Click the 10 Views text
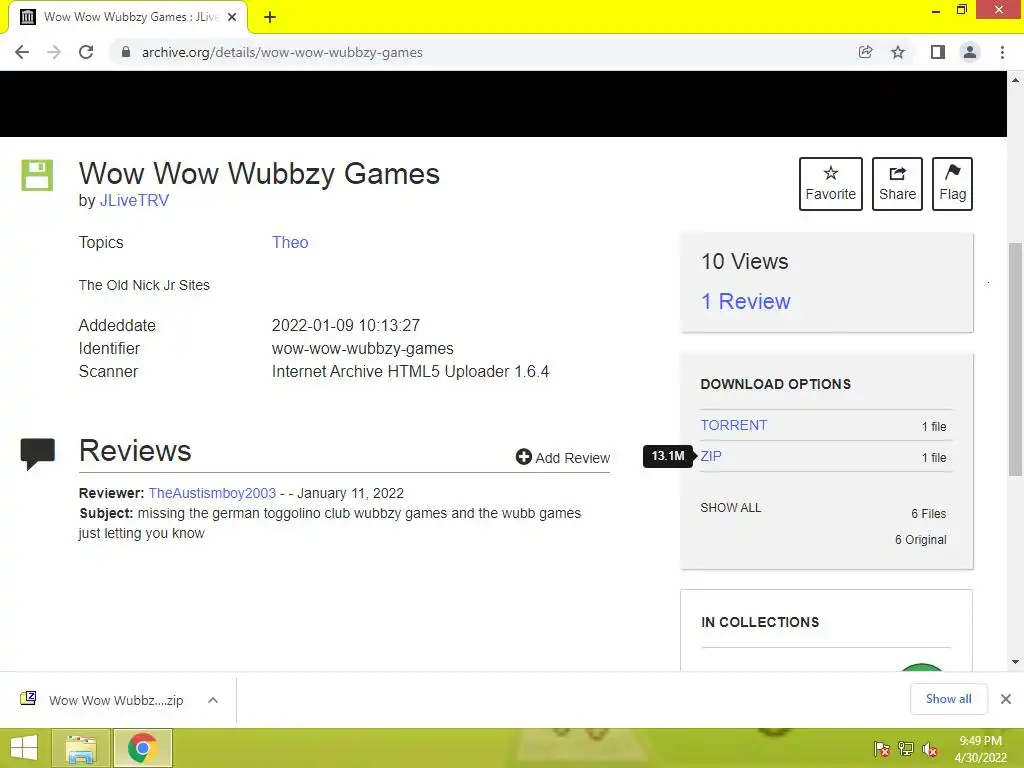Image resolution: width=1024 pixels, height=768 pixels. 744,261
